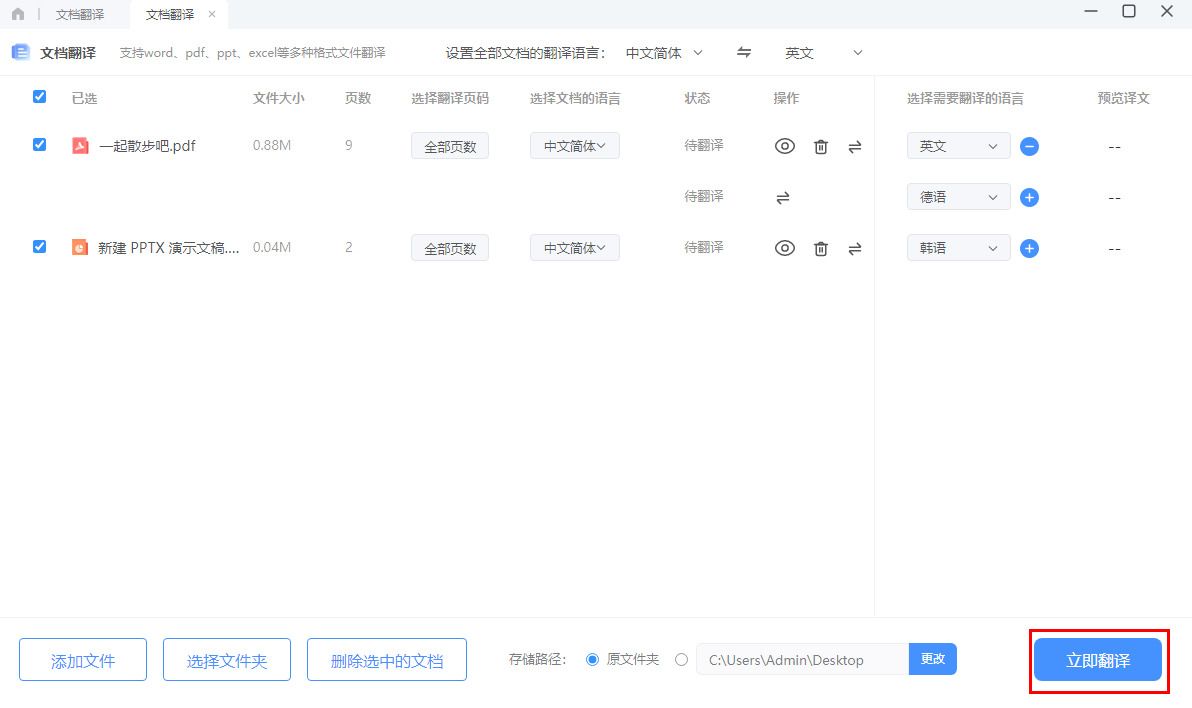Click the 添加文件 button
The height and width of the screenshot is (708, 1192).
tap(83, 660)
